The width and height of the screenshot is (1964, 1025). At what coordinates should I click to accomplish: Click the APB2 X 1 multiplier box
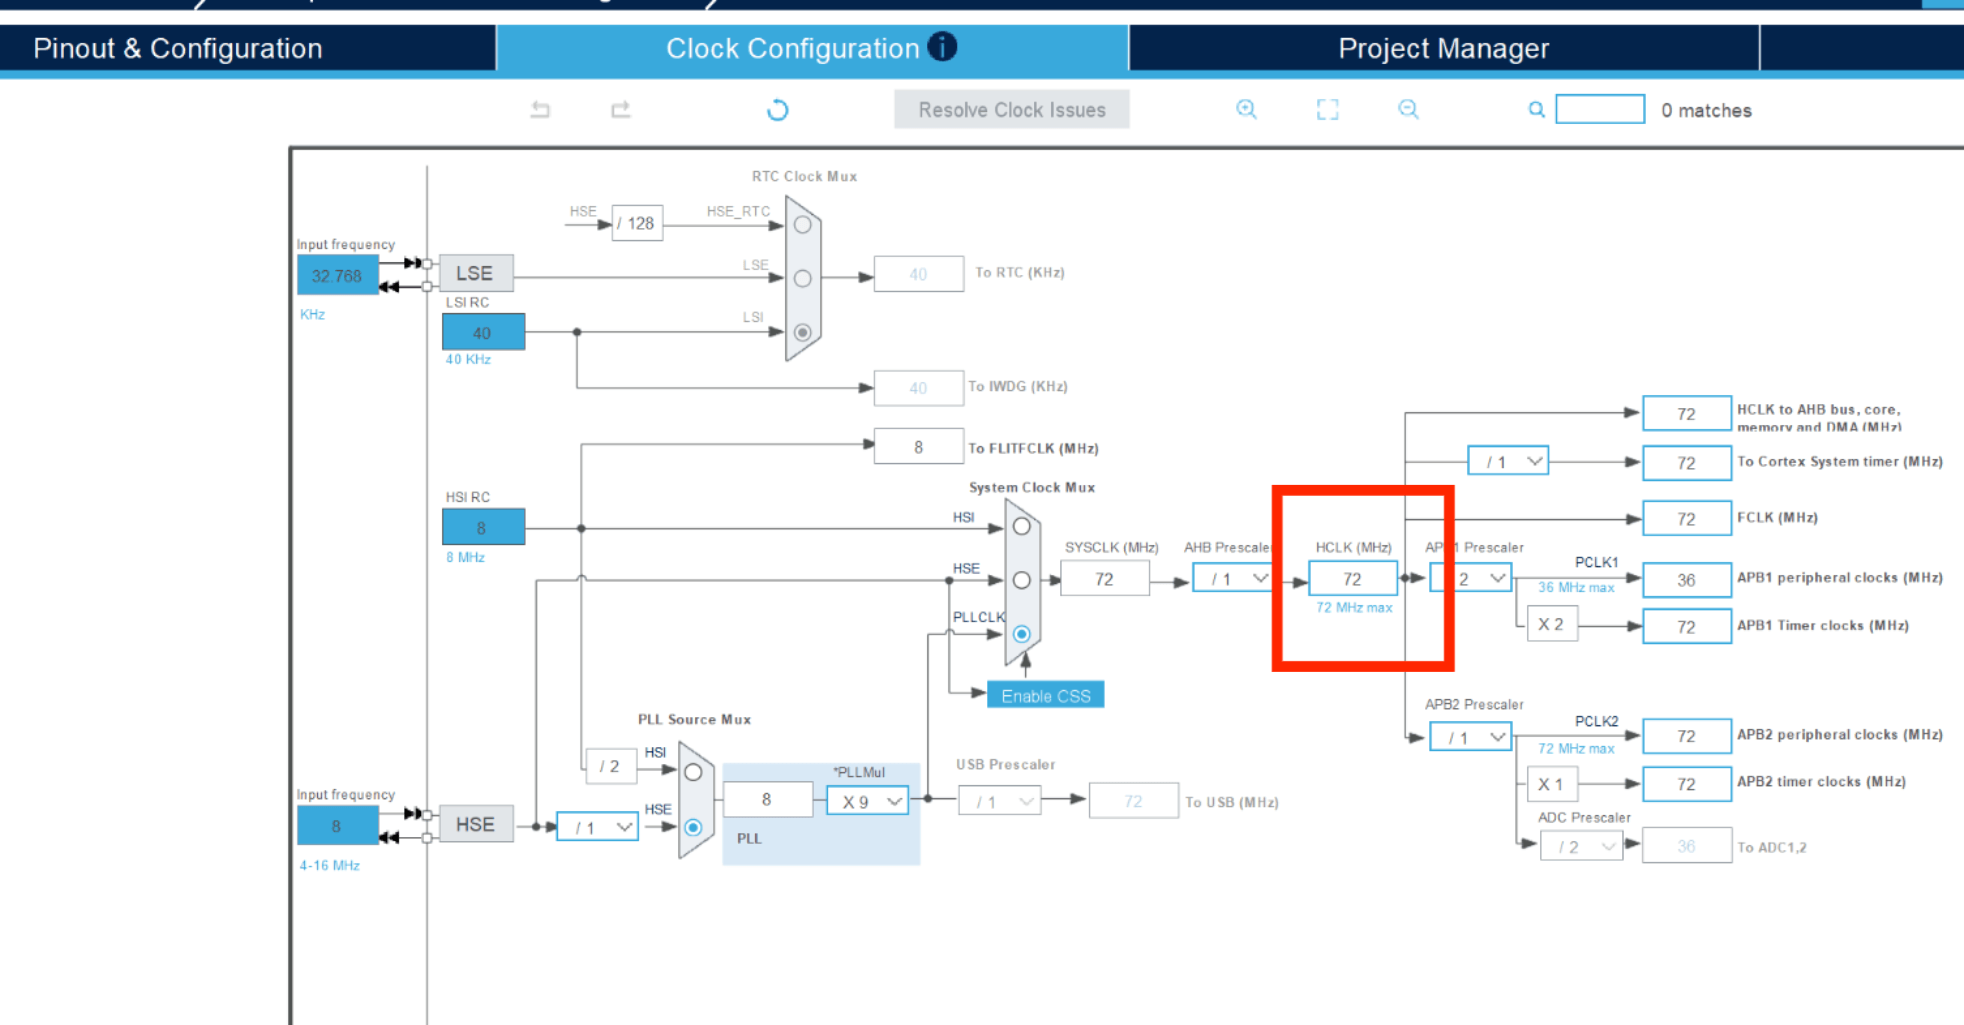coord(1552,784)
